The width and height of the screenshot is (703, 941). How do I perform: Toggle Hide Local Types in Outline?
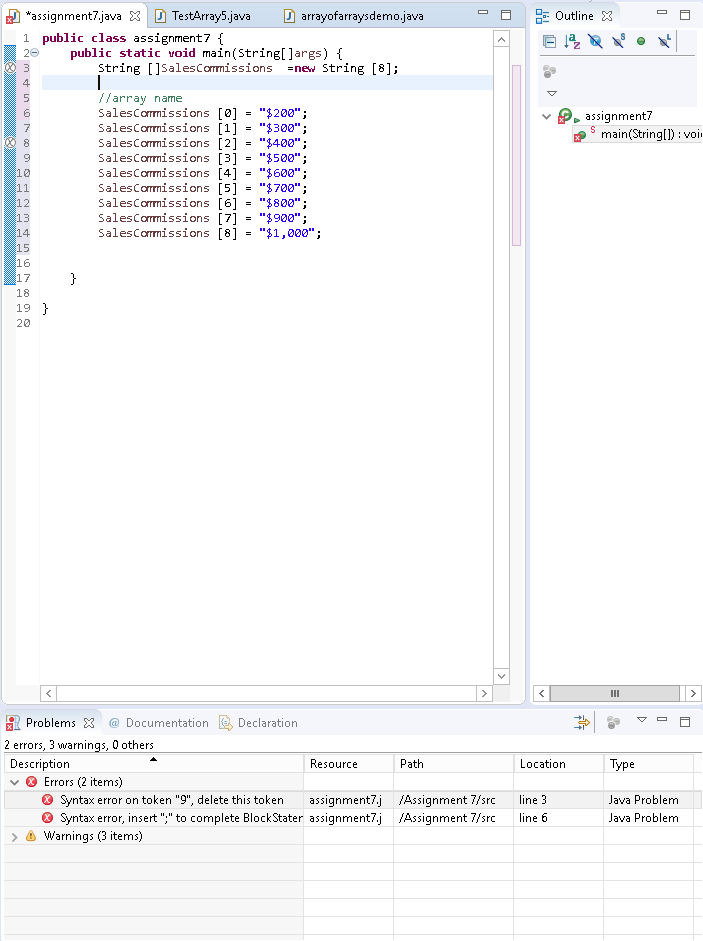663,41
